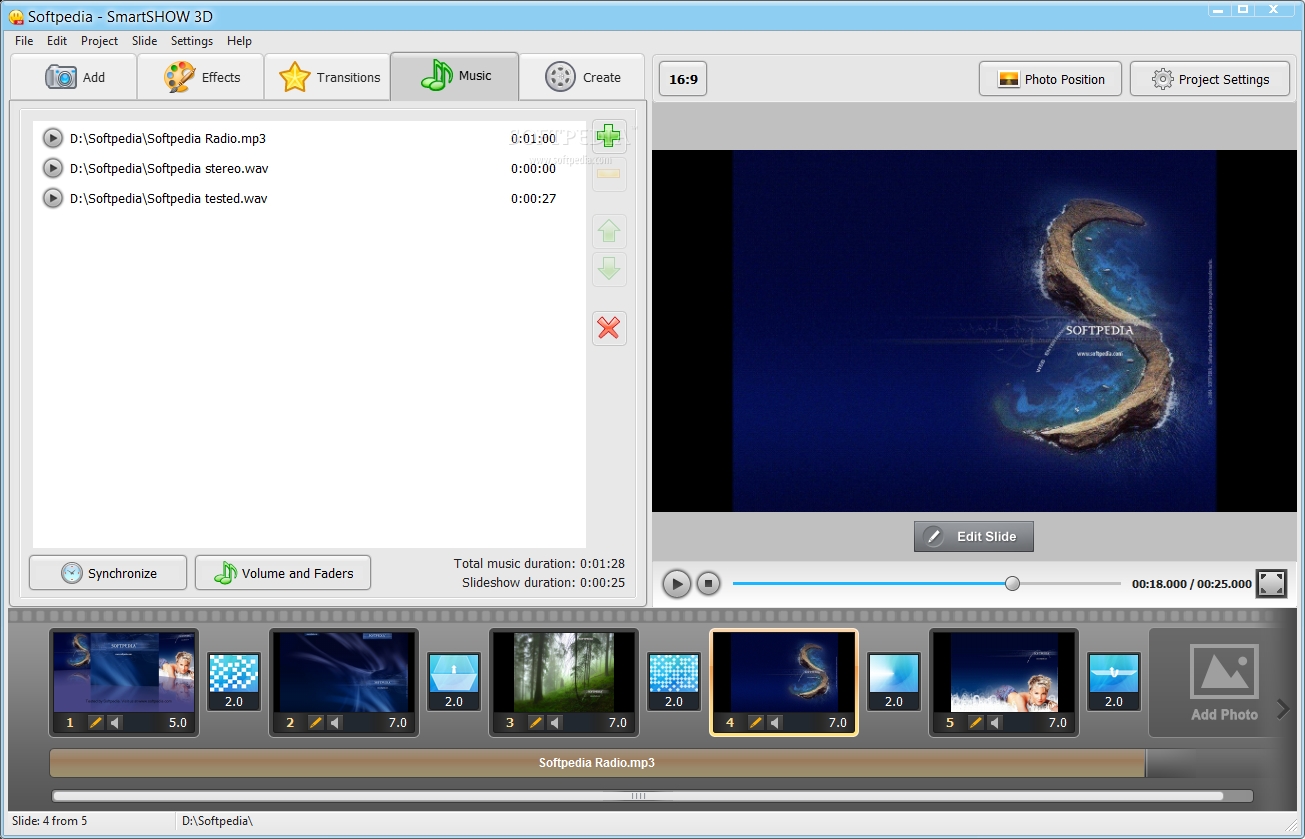Switch to the Create tab
Image resolution: width=1305 pixels, height=839 pixels.
pos(582,77)
